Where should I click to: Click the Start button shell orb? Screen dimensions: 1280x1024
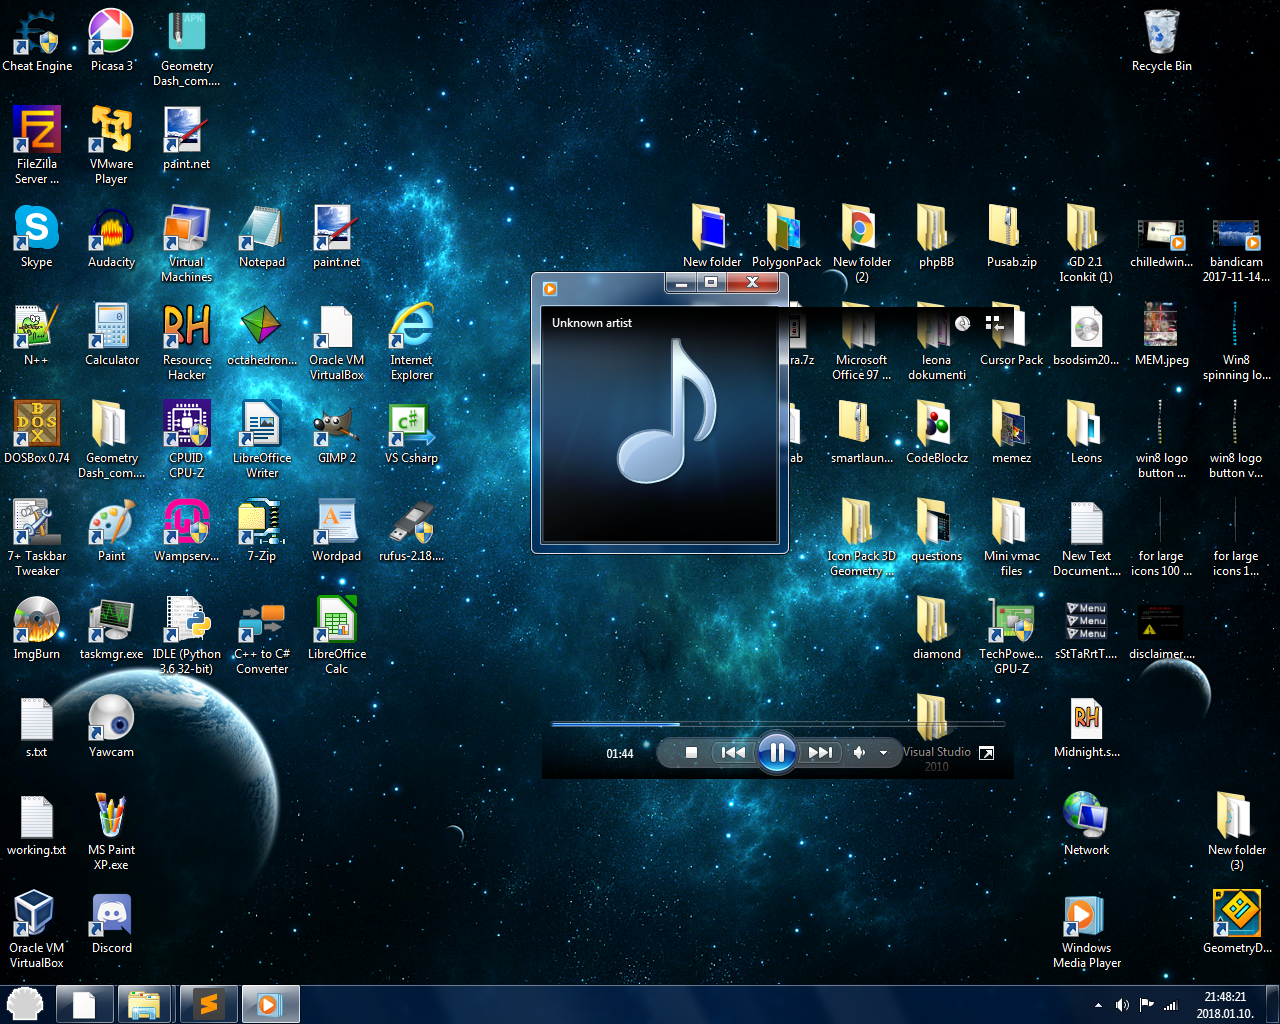(x=25, y=1004)
